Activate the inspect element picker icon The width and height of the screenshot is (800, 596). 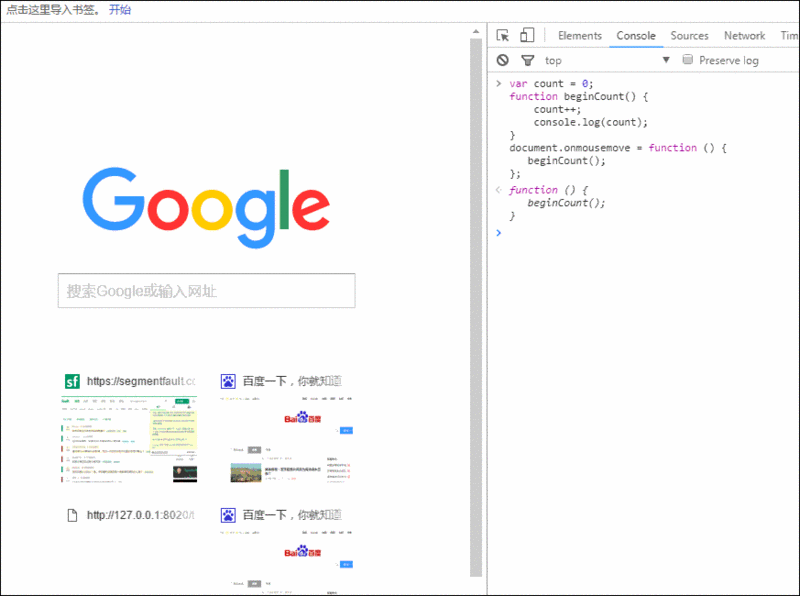[x=503, y=35]
